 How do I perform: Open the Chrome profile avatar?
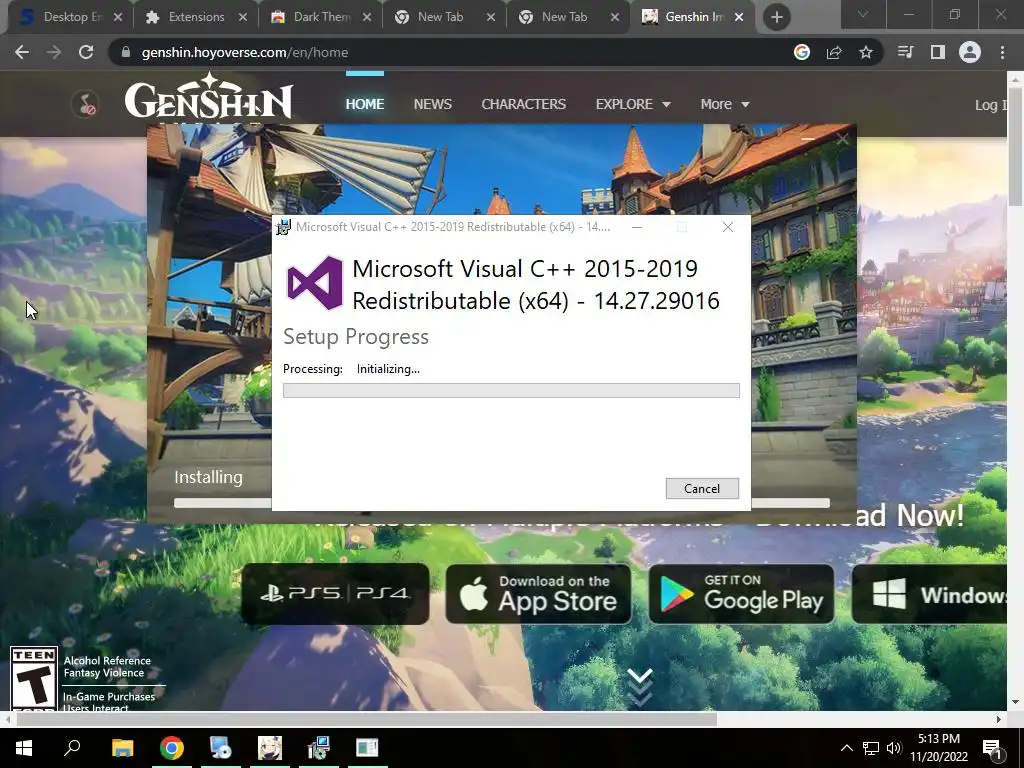tap(970, 52)
